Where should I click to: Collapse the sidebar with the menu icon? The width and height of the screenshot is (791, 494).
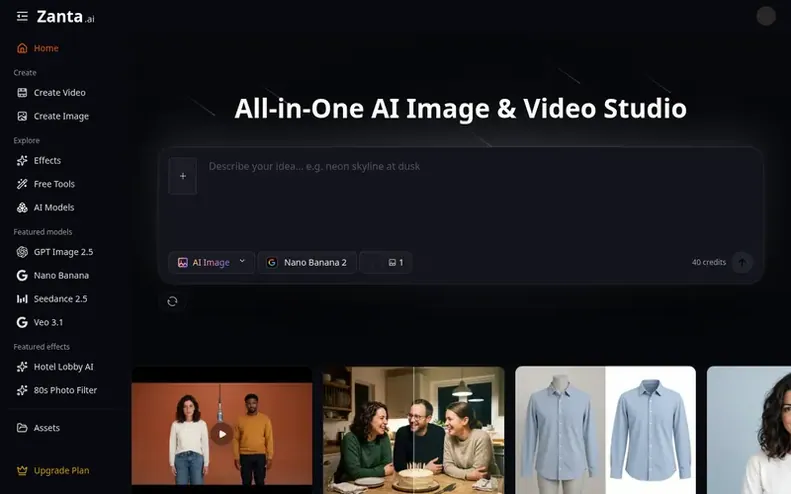click(x=22, y=17)
